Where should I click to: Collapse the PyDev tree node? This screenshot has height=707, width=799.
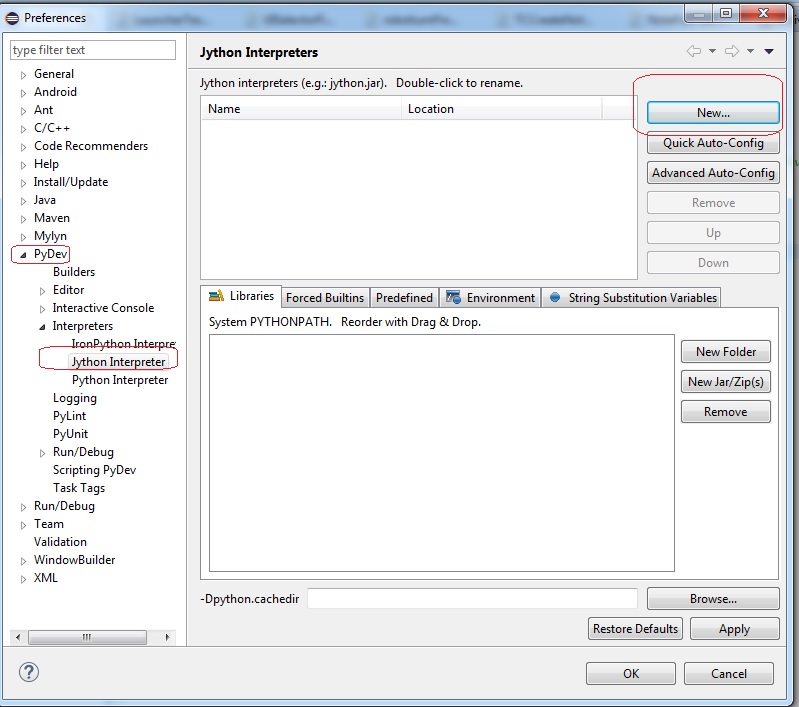click(23, 254)
